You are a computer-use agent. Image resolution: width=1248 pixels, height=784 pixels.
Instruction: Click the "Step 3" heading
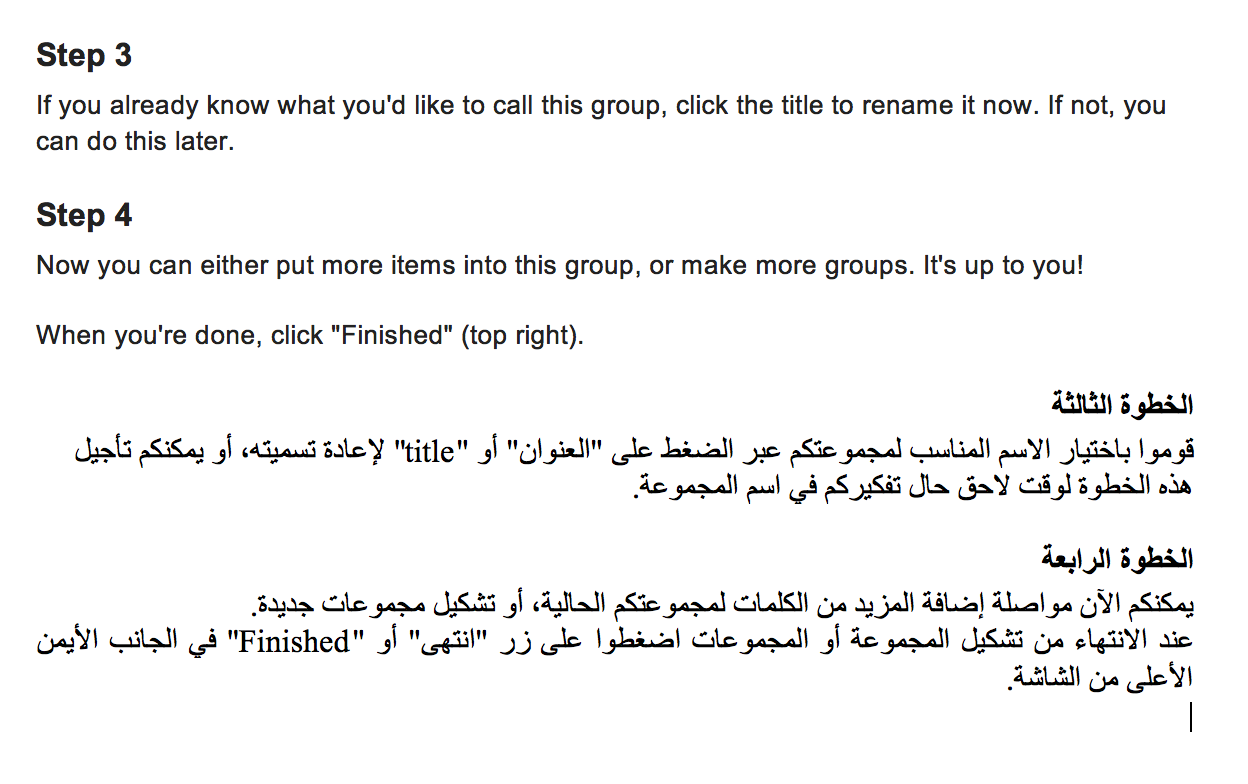click(x=84, y=55)
